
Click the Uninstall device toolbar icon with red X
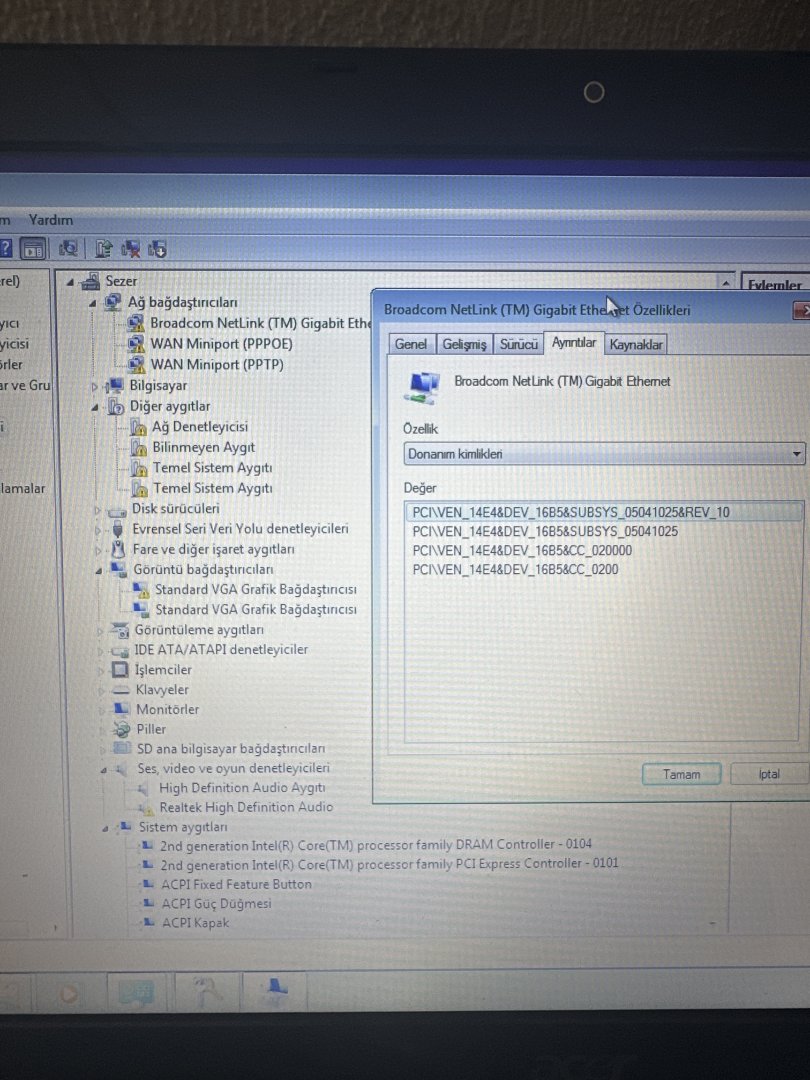click(130, 248)
